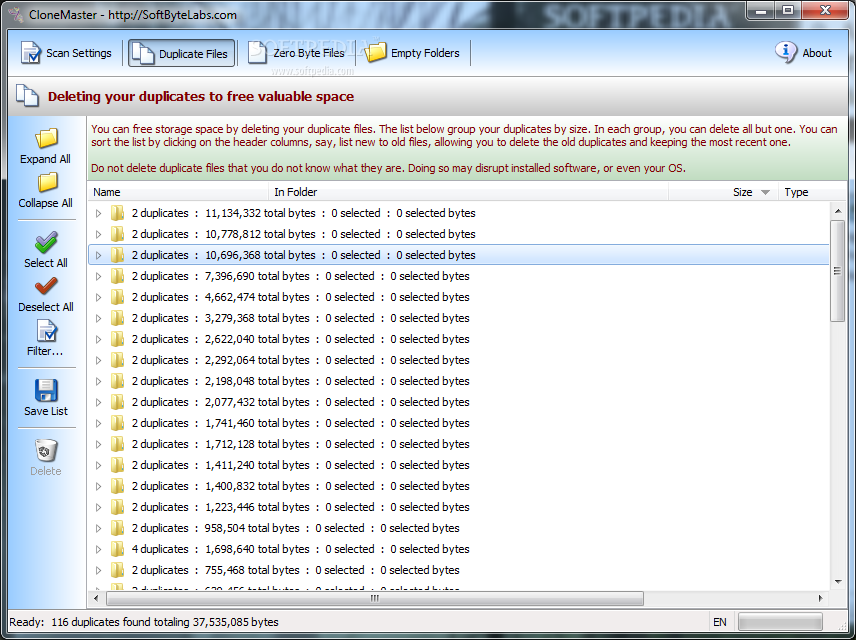The width and height of the screenshot is (856, 640).
Task: Click the horizontal scrollbar left arrow
Action: (x=96, y=598)
